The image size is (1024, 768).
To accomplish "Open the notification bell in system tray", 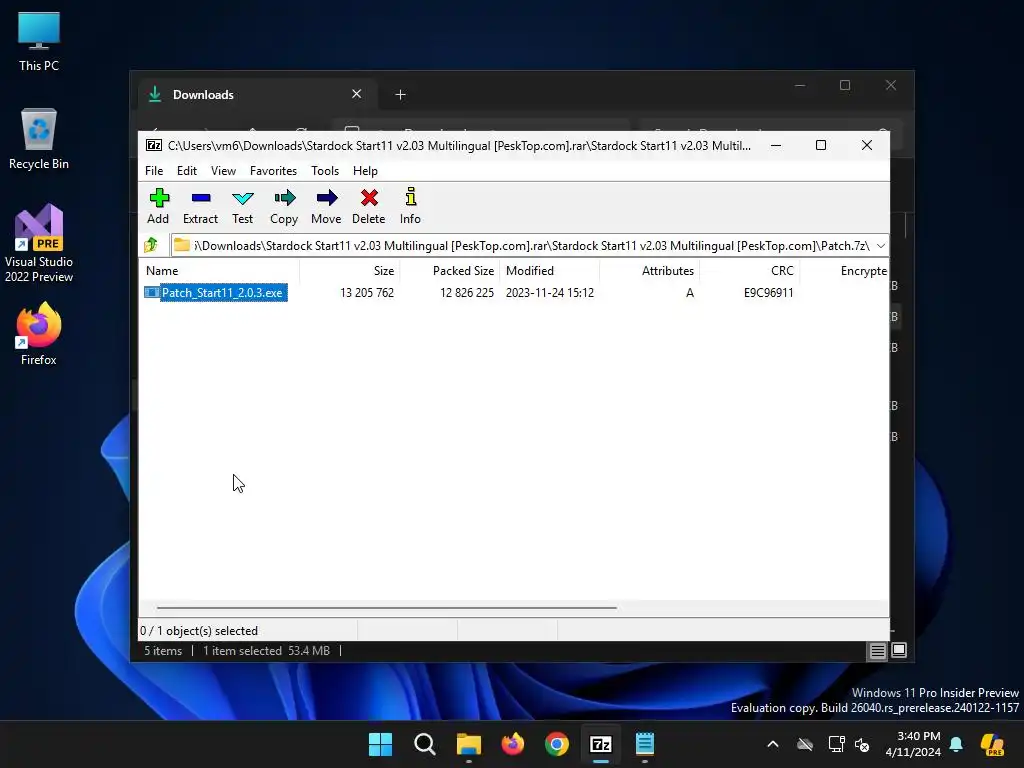I will (x=956, y=744).
